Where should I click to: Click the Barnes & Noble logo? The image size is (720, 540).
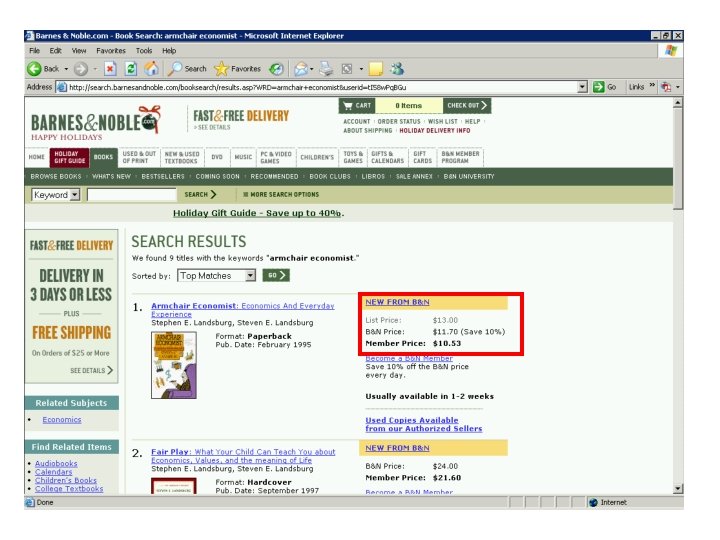96,123
